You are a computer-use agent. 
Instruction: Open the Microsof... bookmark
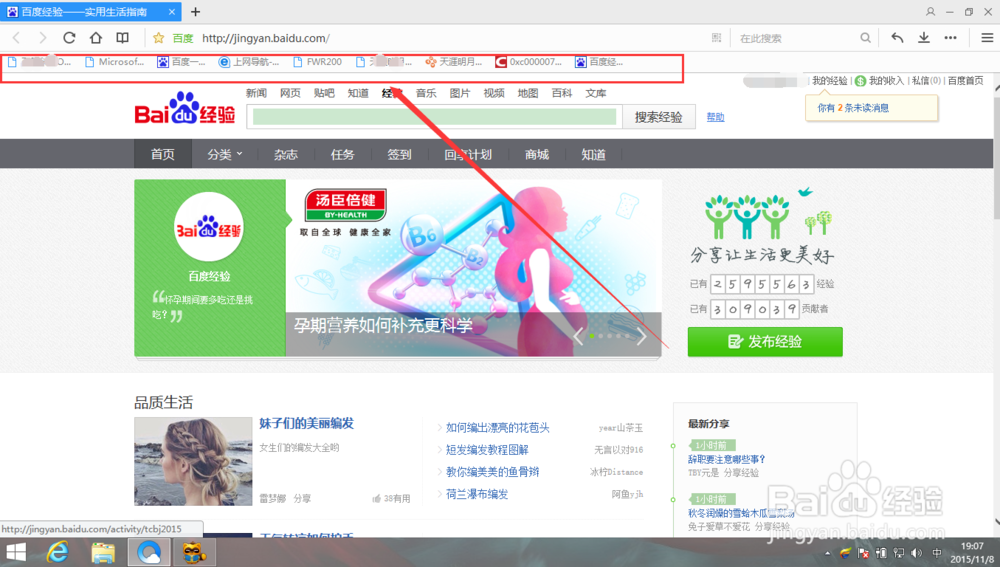click(115, 62)
